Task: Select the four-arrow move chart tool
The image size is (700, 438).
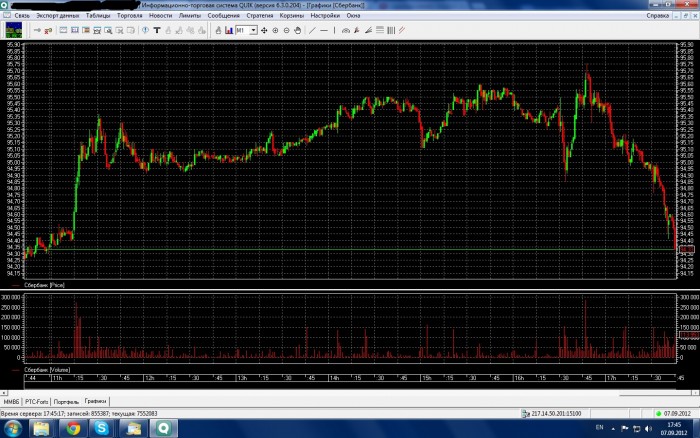Action: [x=264, y=30]
